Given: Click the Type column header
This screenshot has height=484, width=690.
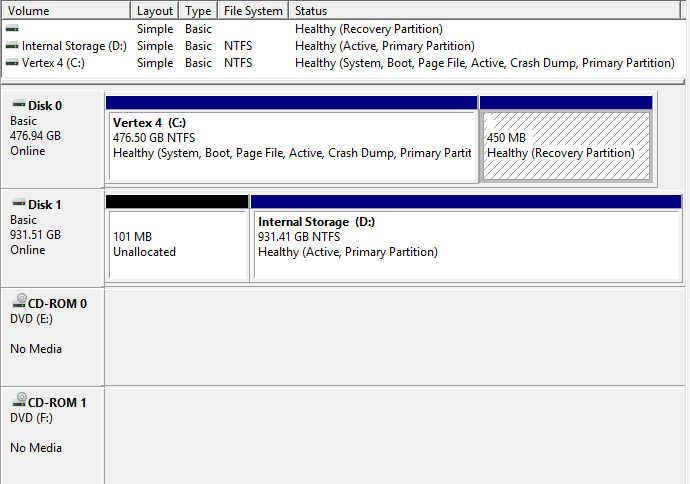Looking at the screenshot, I should (x=198, y=11).
